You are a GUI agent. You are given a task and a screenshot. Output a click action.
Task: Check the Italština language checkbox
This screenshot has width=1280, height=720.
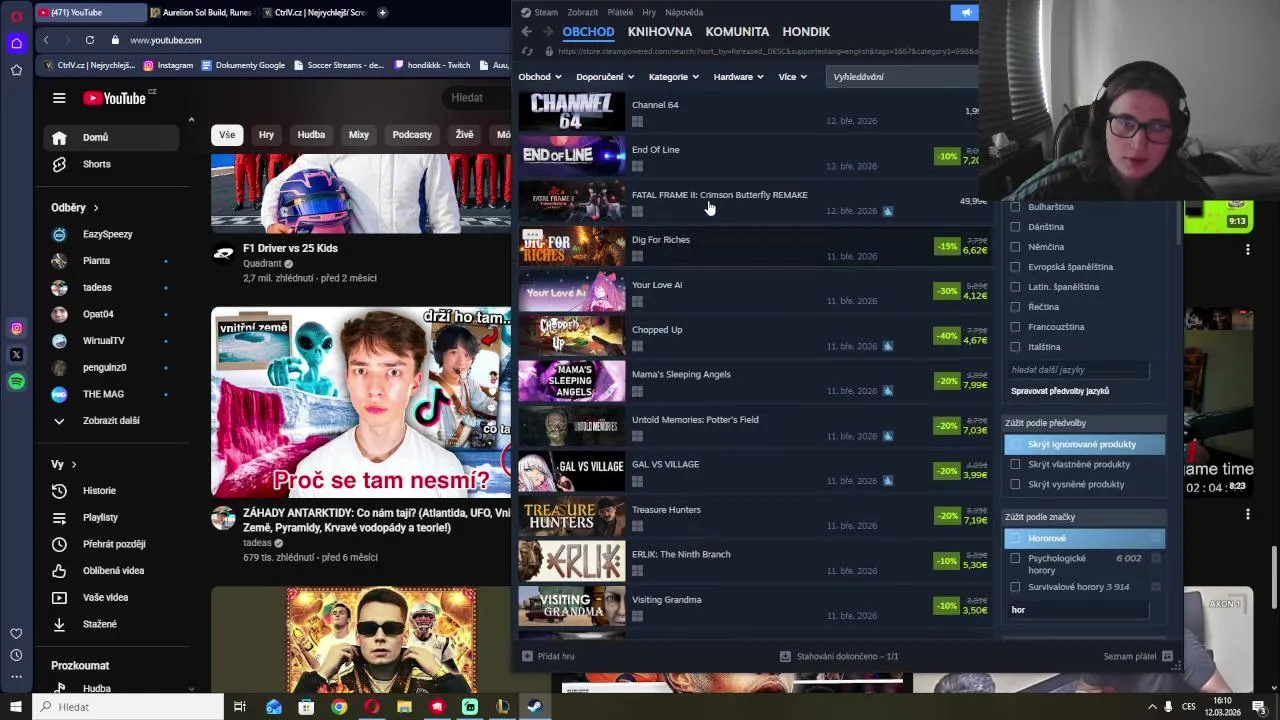click(1015, 347)
